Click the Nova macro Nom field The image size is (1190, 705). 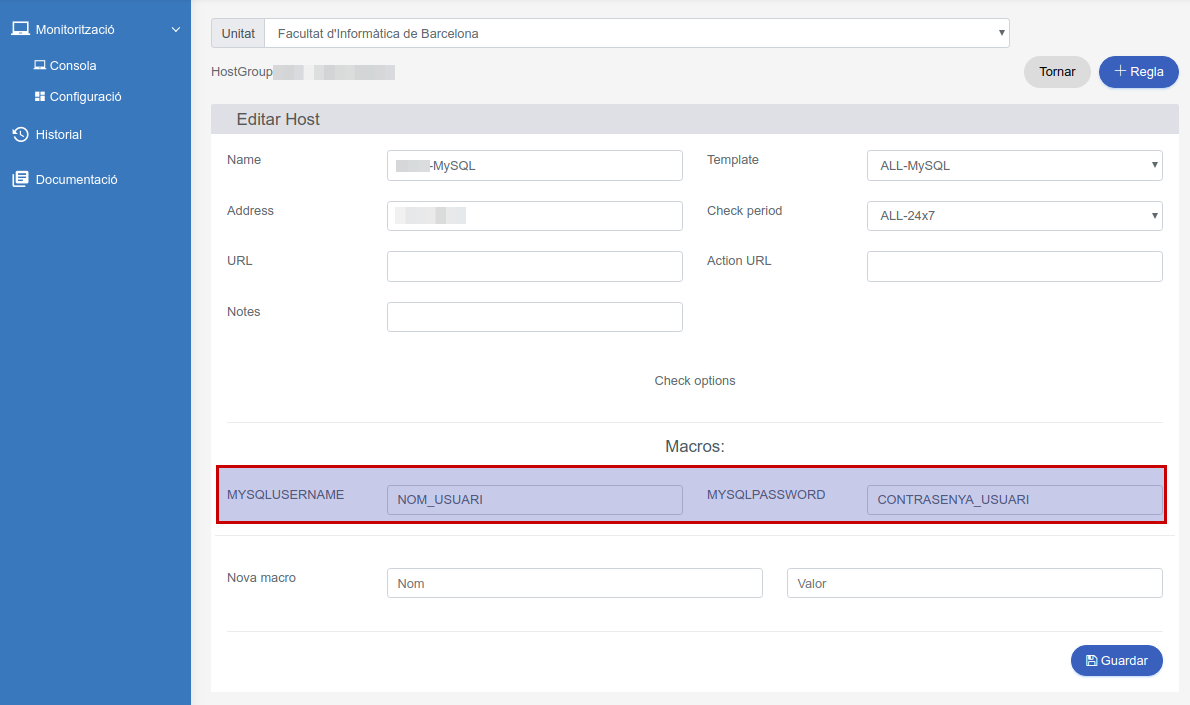pos(574,583)
